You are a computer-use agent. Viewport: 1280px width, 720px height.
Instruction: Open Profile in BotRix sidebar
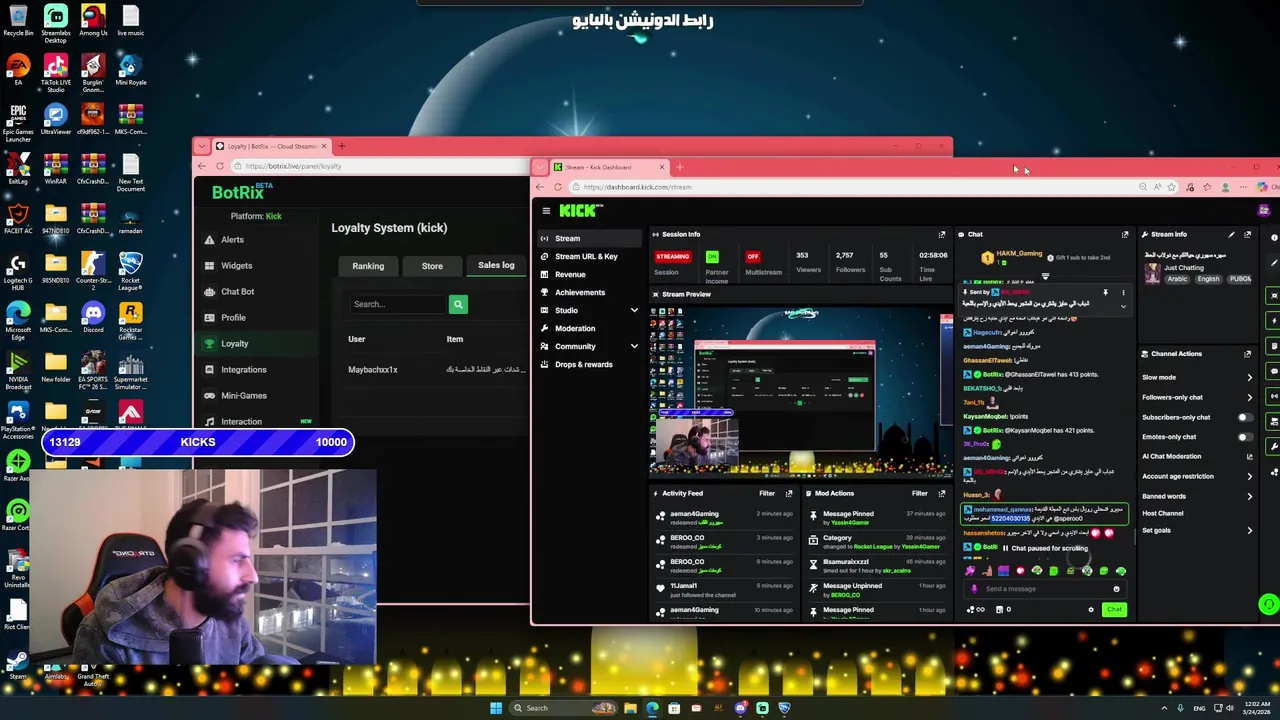point(233,318)
